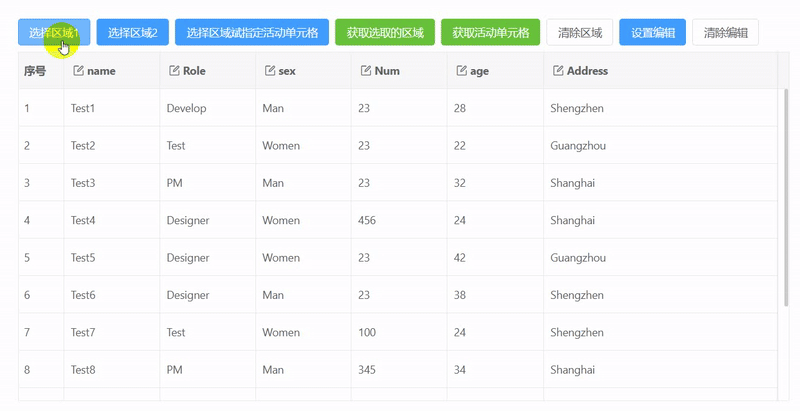This screenshot has height=411, width=800.
Task: Select the PM cell in Test3 row
Action: click(x=208, y=183)
